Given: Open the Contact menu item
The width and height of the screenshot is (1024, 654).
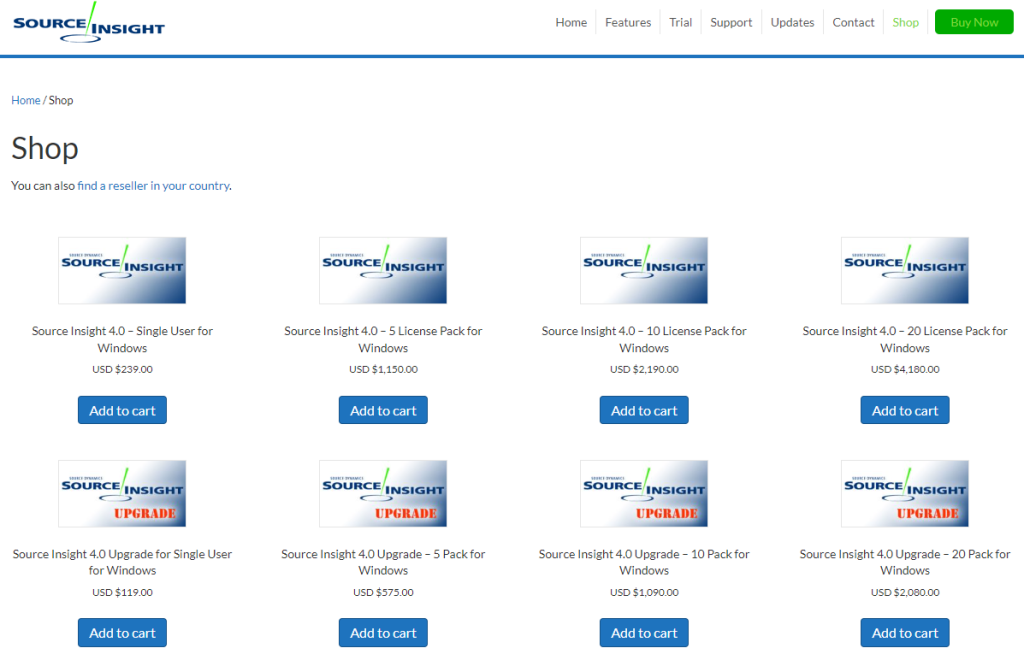Looking at the screenshot, I should [x=853, y=22].
